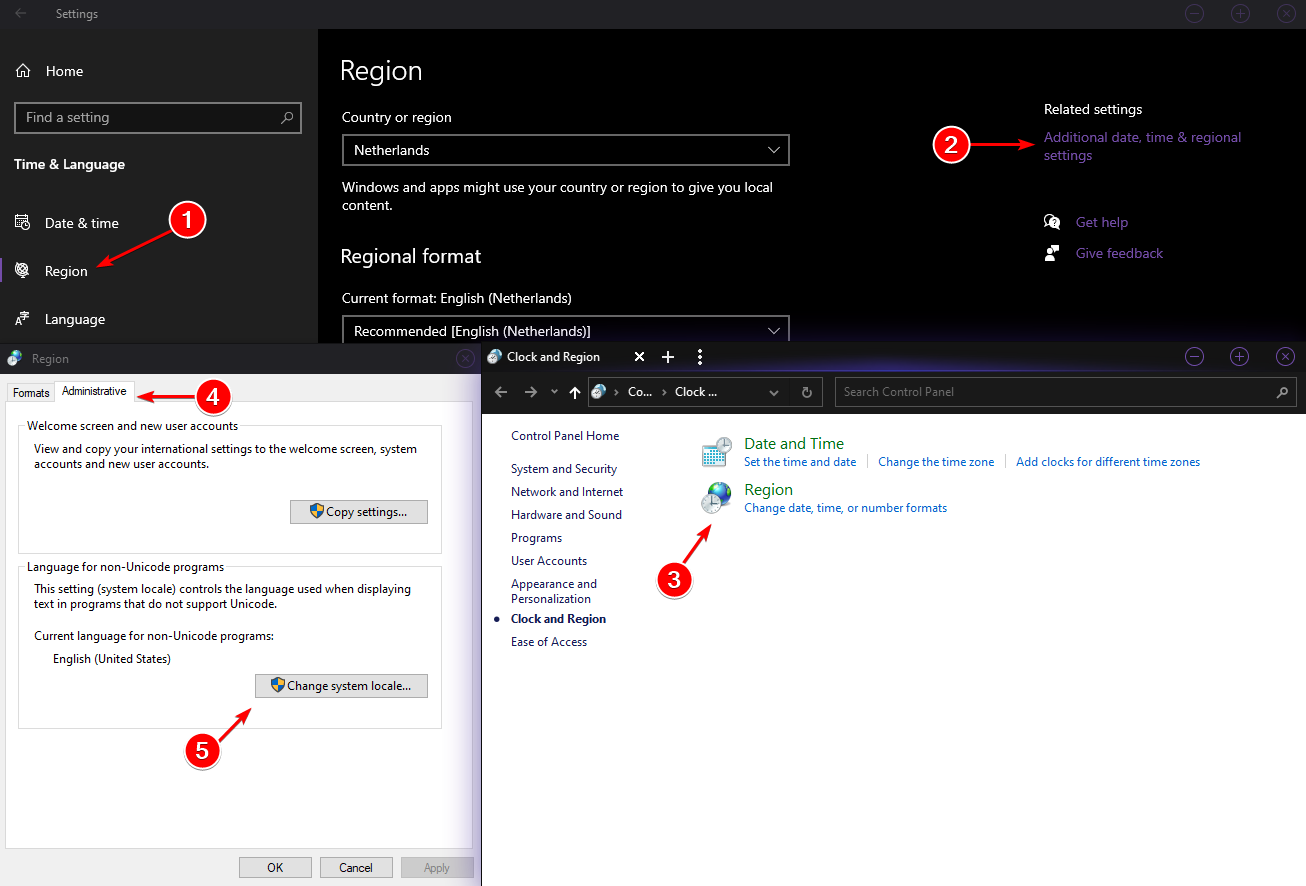Click the Date and Time calendar clock icon
This screenshot has width=1306, height=886.
[x=716, y=452]
